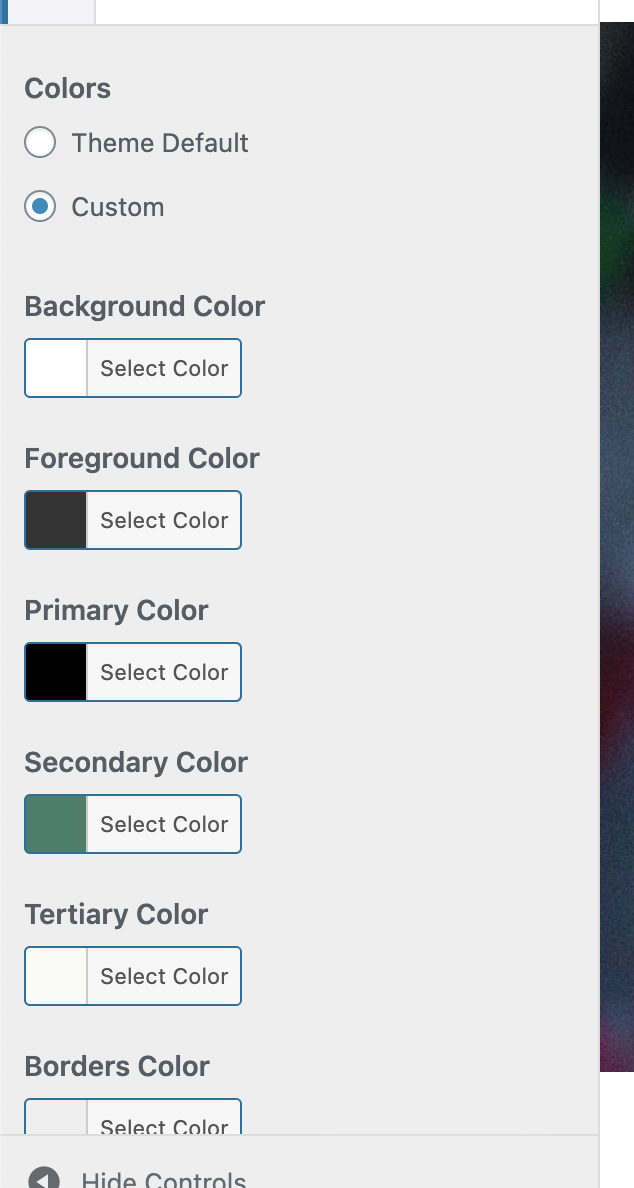This screenshot has height=1188, width=634.
Task: Switch to the tab at top left
Action: pyautogui.click(x=50, y=11)
